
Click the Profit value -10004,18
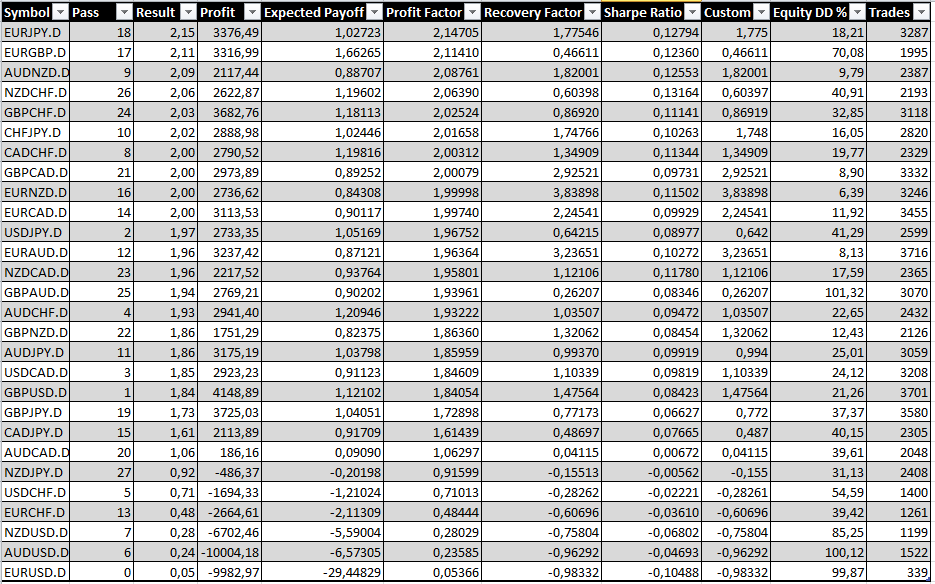231,552
